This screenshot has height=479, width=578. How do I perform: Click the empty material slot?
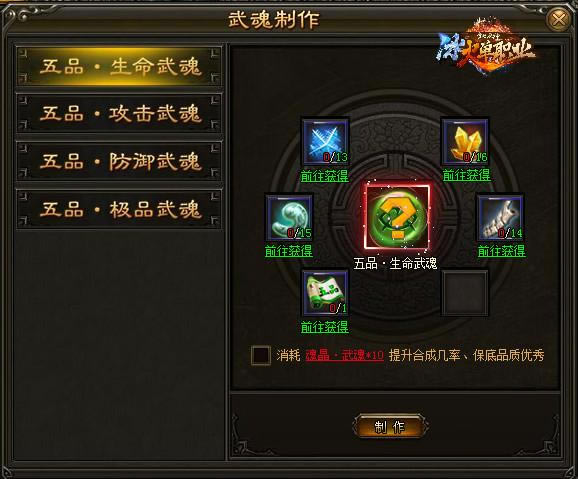coord(466,293)
